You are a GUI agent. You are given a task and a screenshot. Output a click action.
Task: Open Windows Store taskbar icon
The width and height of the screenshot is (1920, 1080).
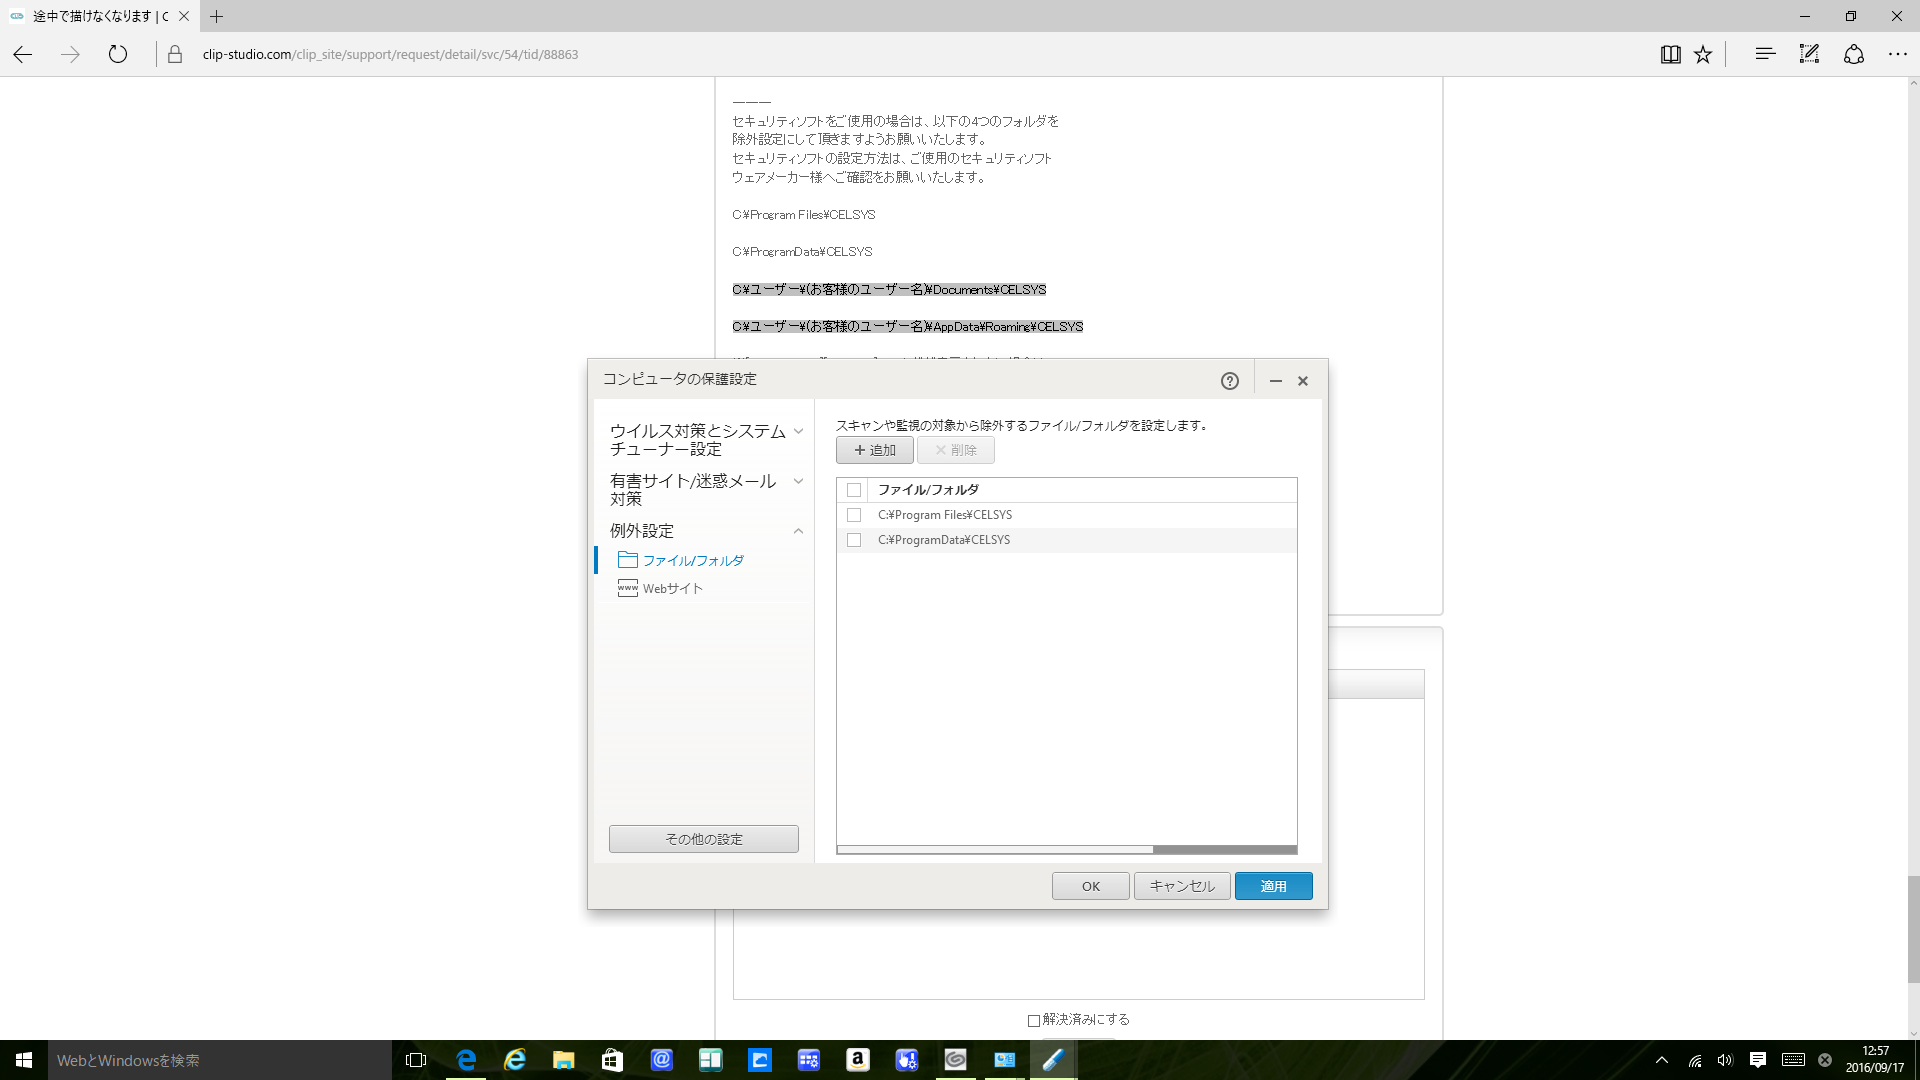click(612, 1060)
